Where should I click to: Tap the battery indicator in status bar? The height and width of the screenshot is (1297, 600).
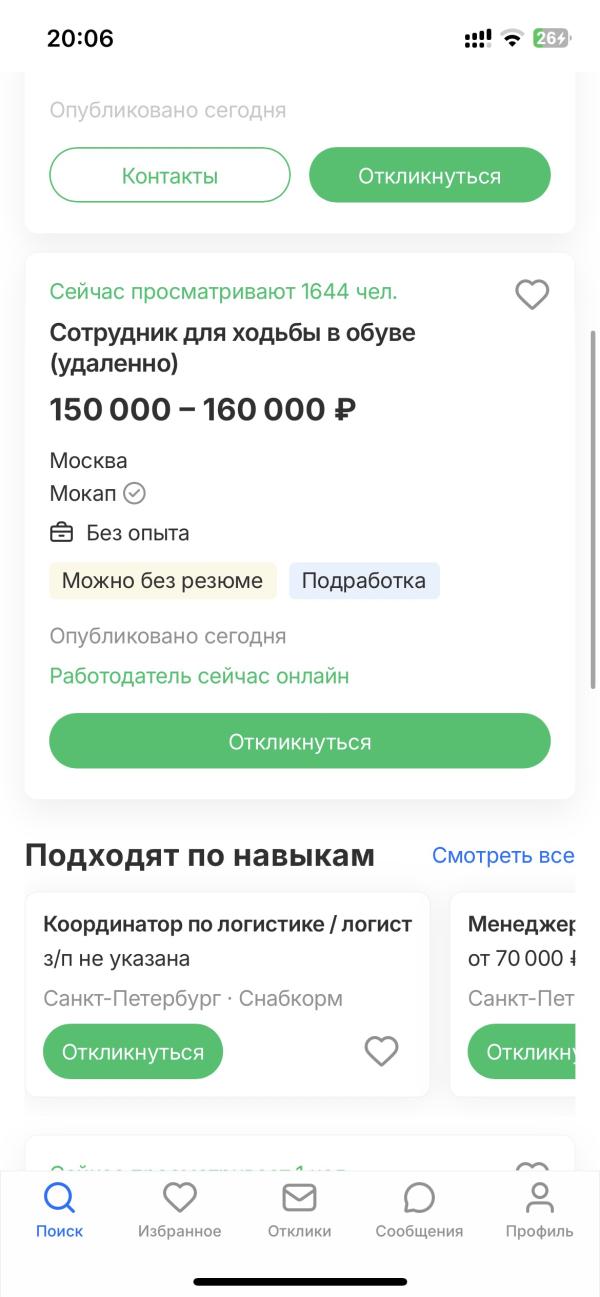[551, 39]
